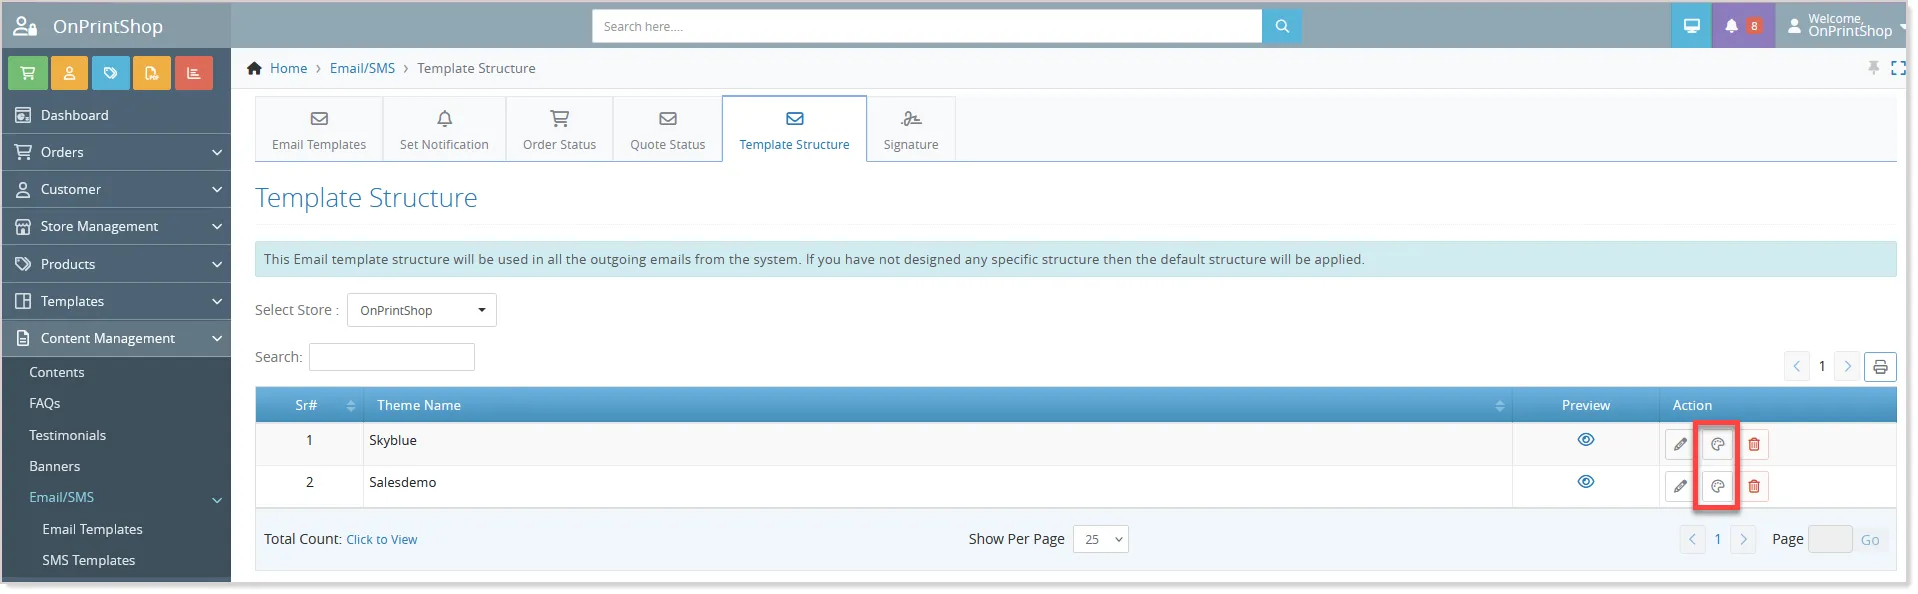Expand the Orders sidebar menu
Image resolution: width=1918 pixels, height=594 pixels.
[x=116, y=152]
